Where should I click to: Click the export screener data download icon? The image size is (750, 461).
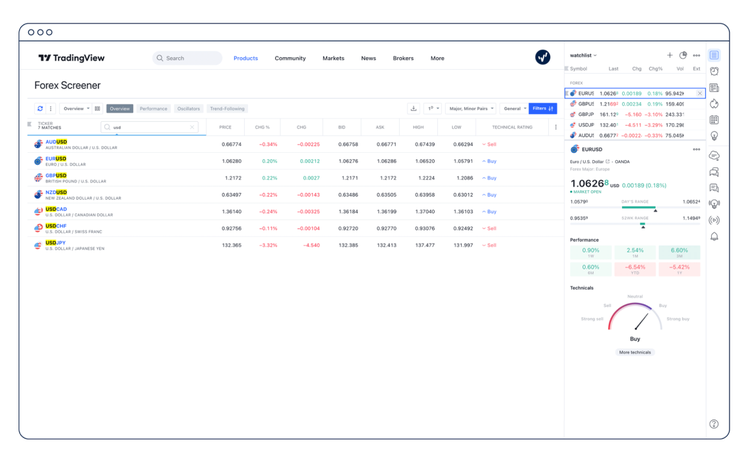click(x=414, y=108)
